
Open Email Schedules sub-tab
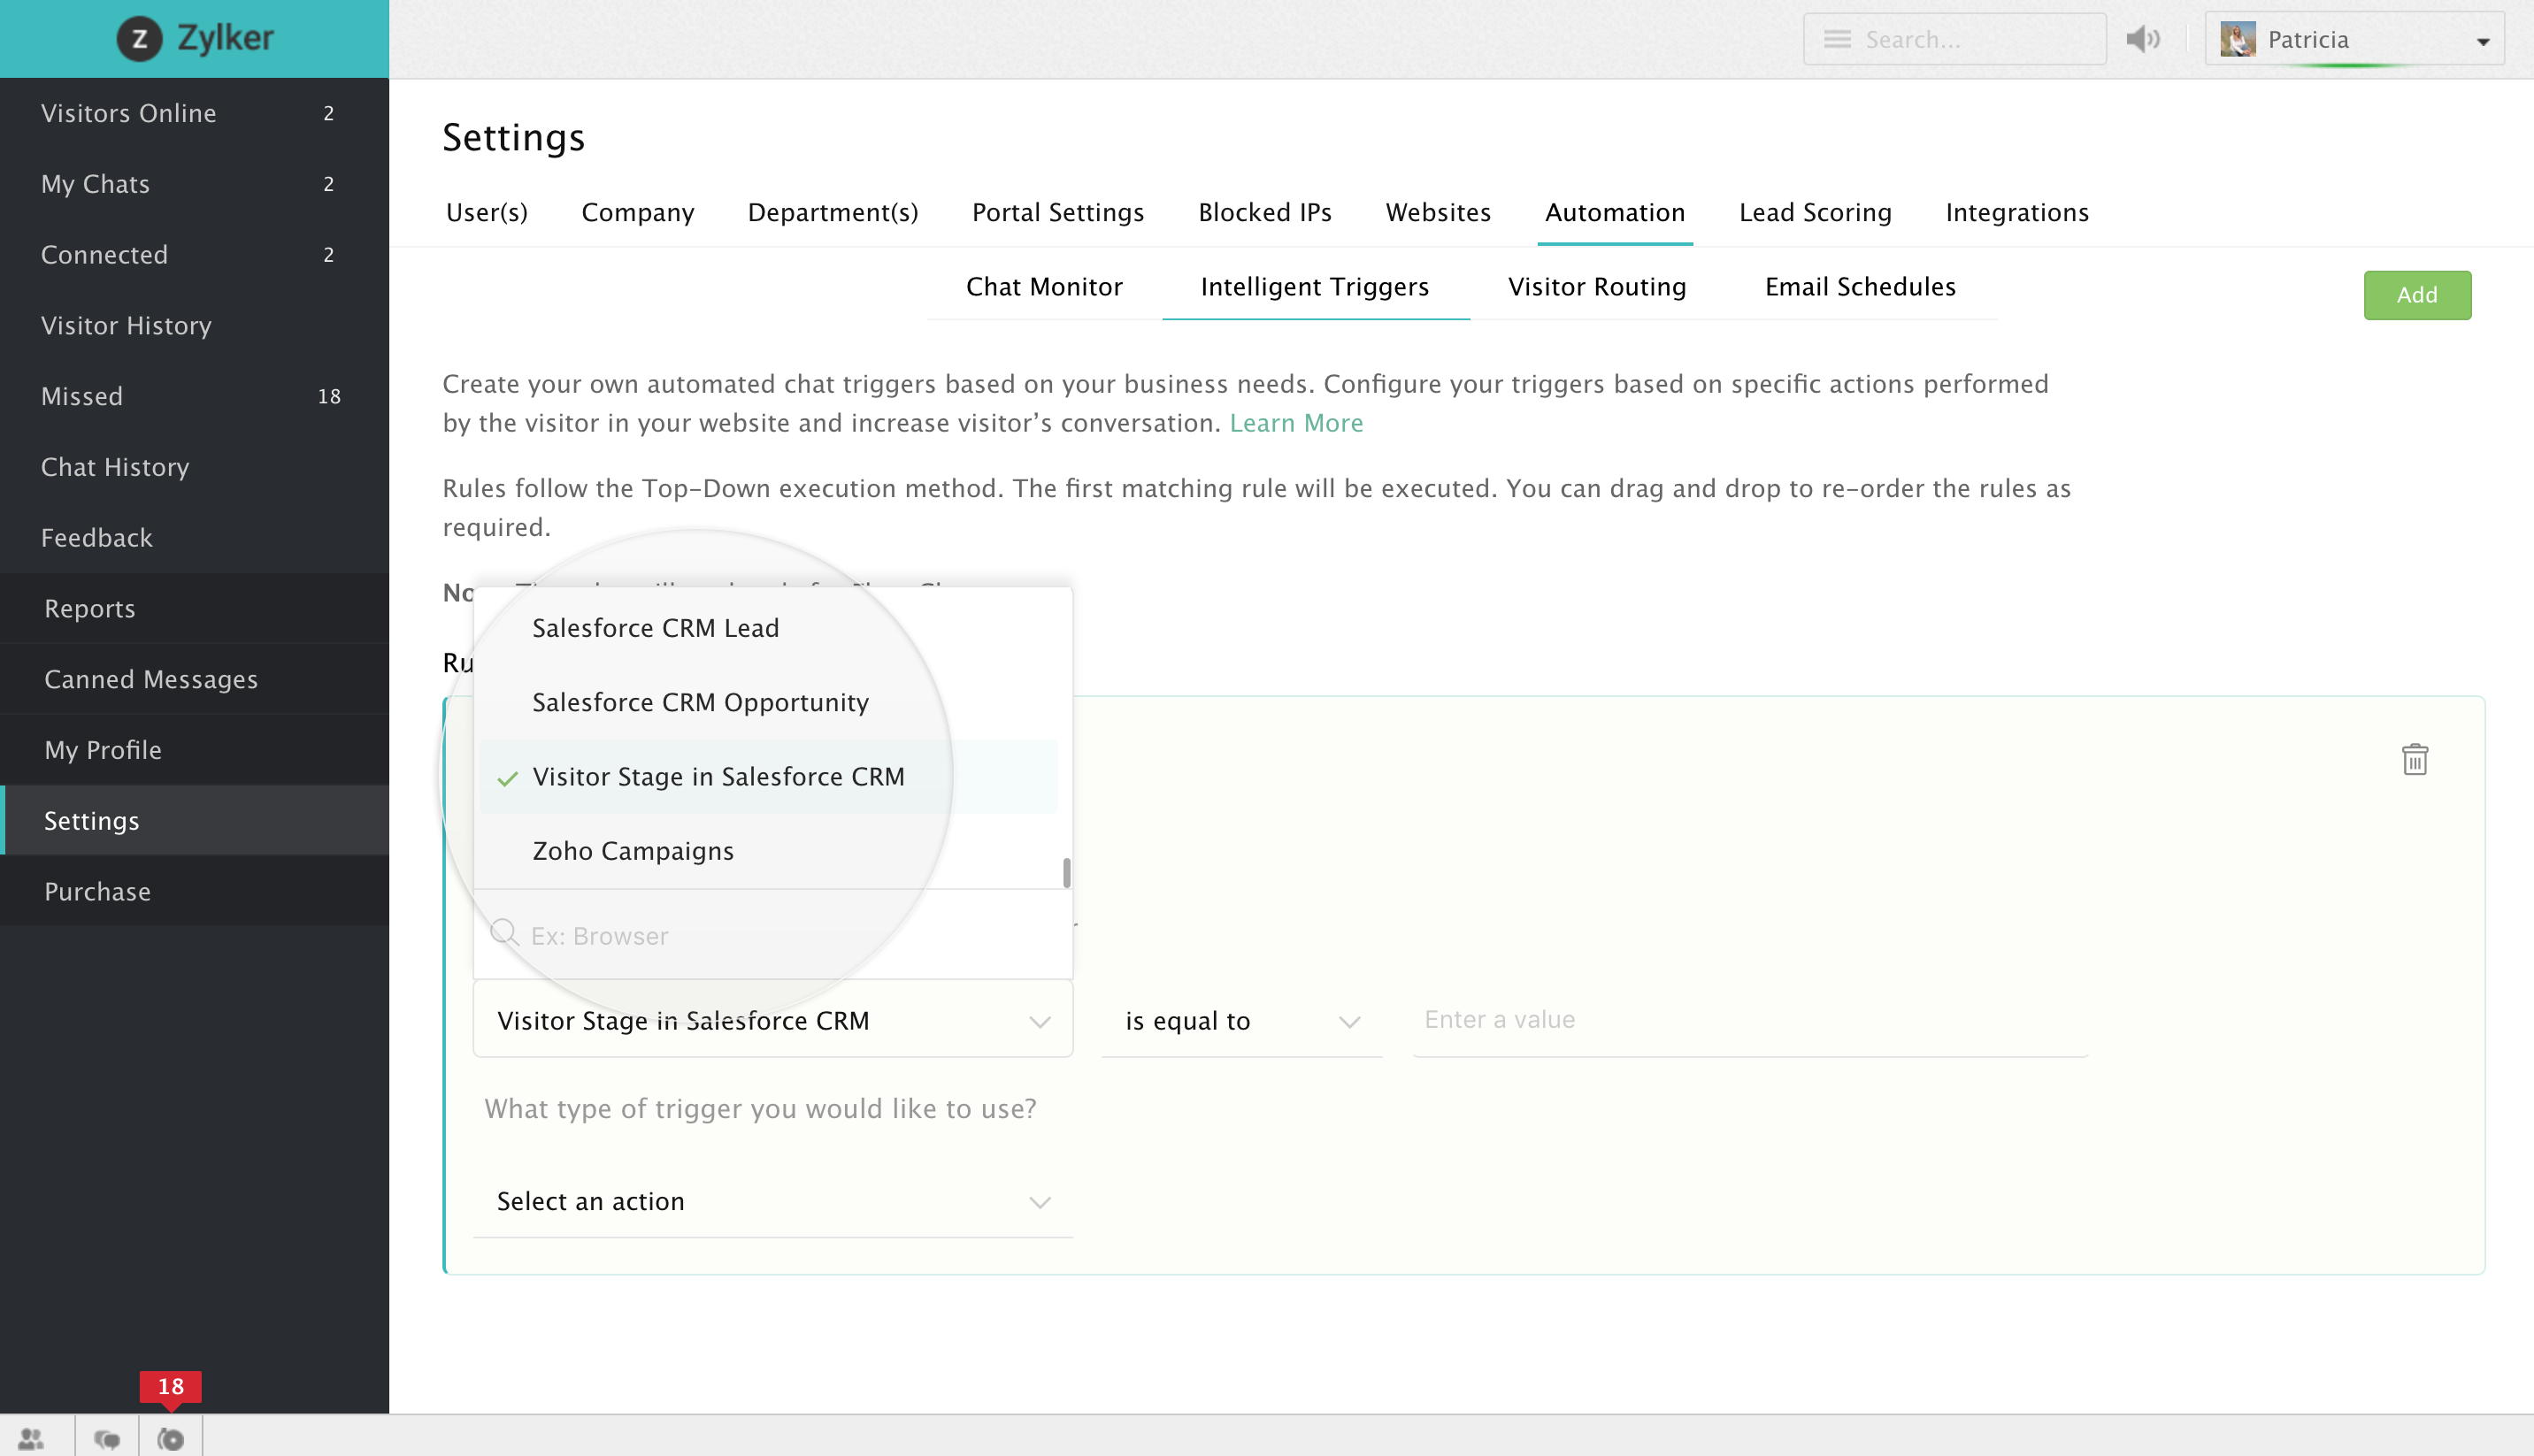[1860, 286]
